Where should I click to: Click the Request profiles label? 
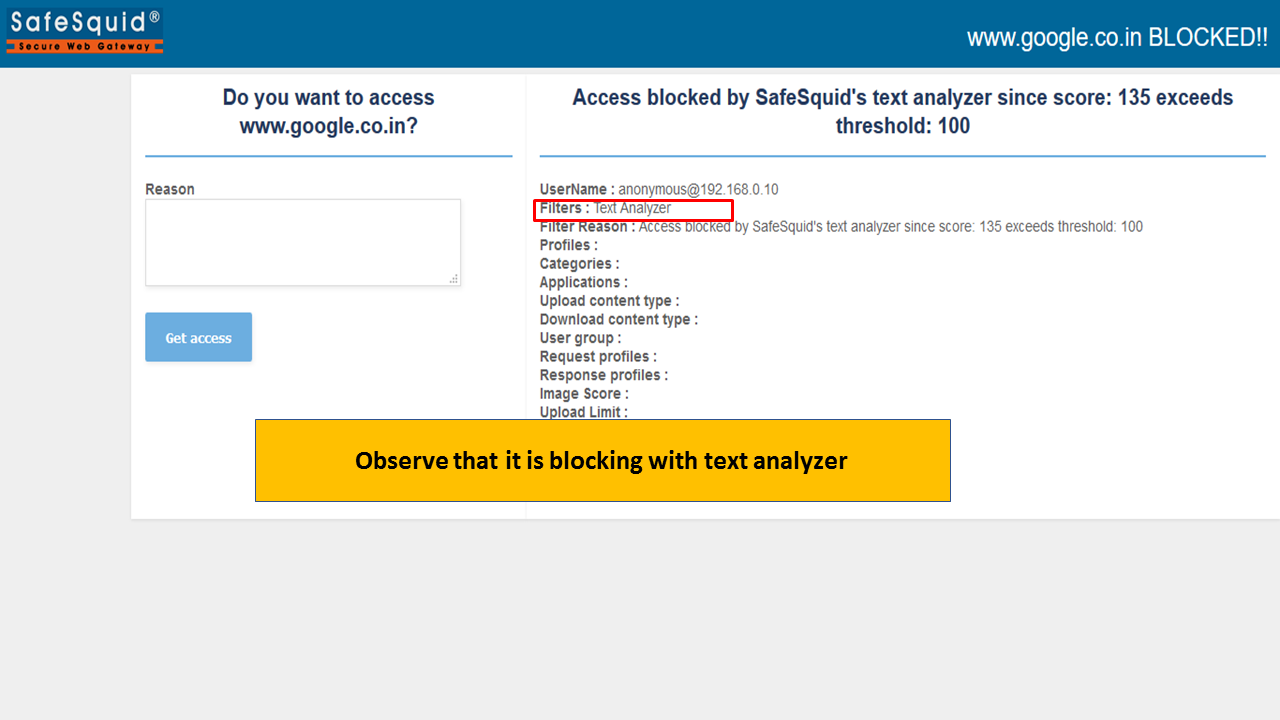pyautogui.click(x=598, y=357)
